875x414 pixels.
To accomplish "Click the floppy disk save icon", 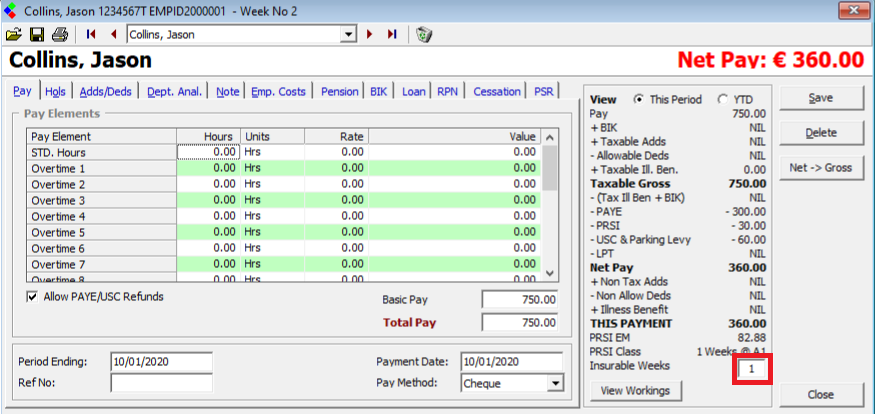I will pos(36,34).
